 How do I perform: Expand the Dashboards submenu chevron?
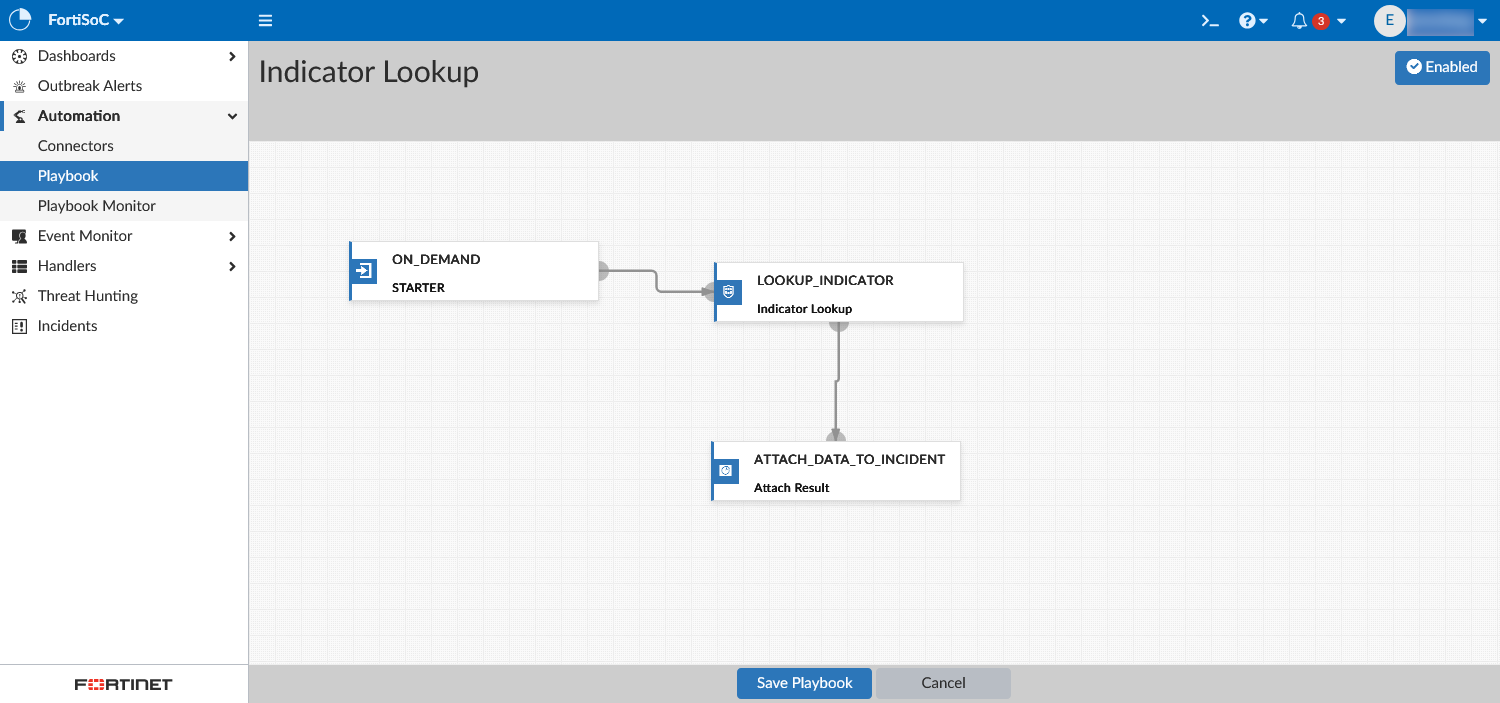(x=232, y=56)
